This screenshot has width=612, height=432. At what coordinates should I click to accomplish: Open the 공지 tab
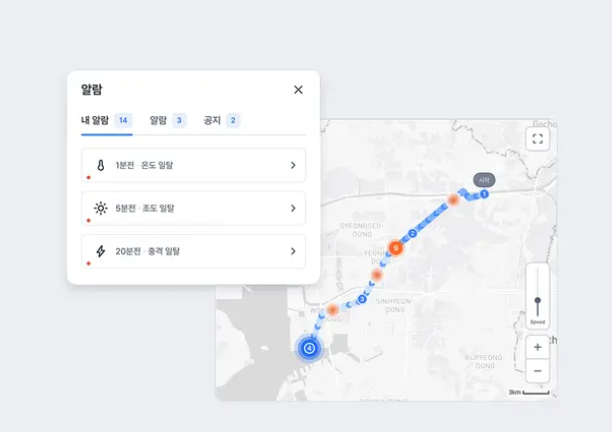[221, 121]
